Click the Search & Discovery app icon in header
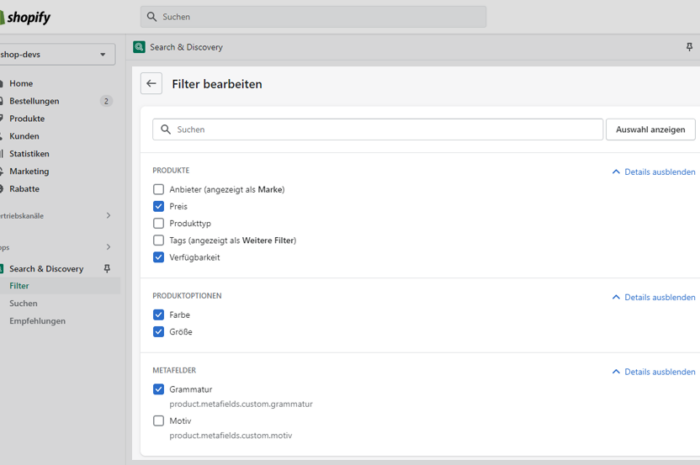This screenshot has width=700, height=465. tap(139, 47)
